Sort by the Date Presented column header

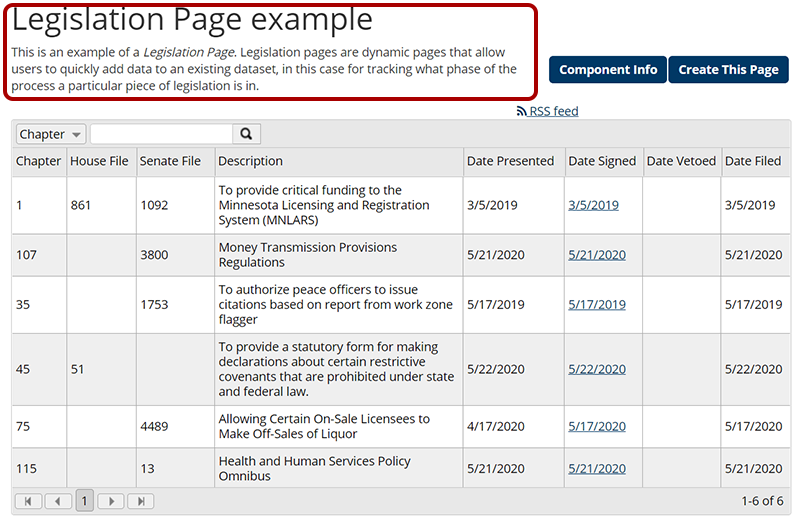tap(510, 161)
